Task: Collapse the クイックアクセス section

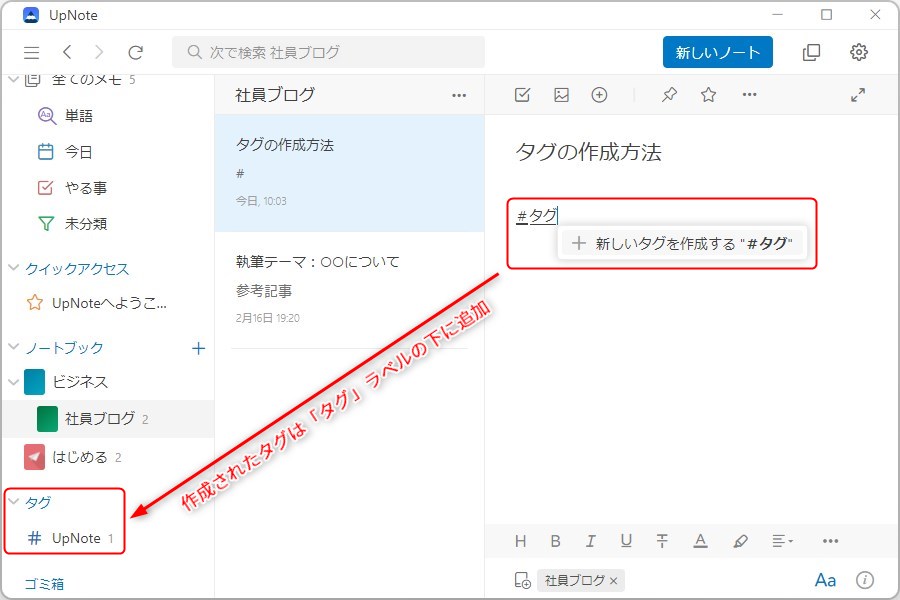Action: coord(14,268)
